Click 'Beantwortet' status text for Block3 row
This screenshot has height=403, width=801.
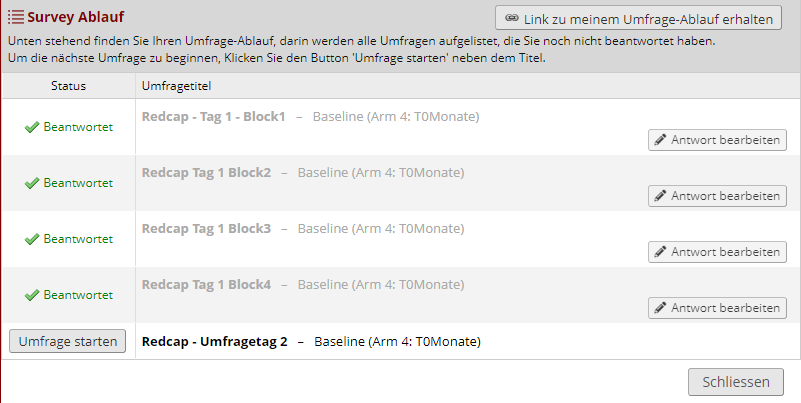point(78,240)
